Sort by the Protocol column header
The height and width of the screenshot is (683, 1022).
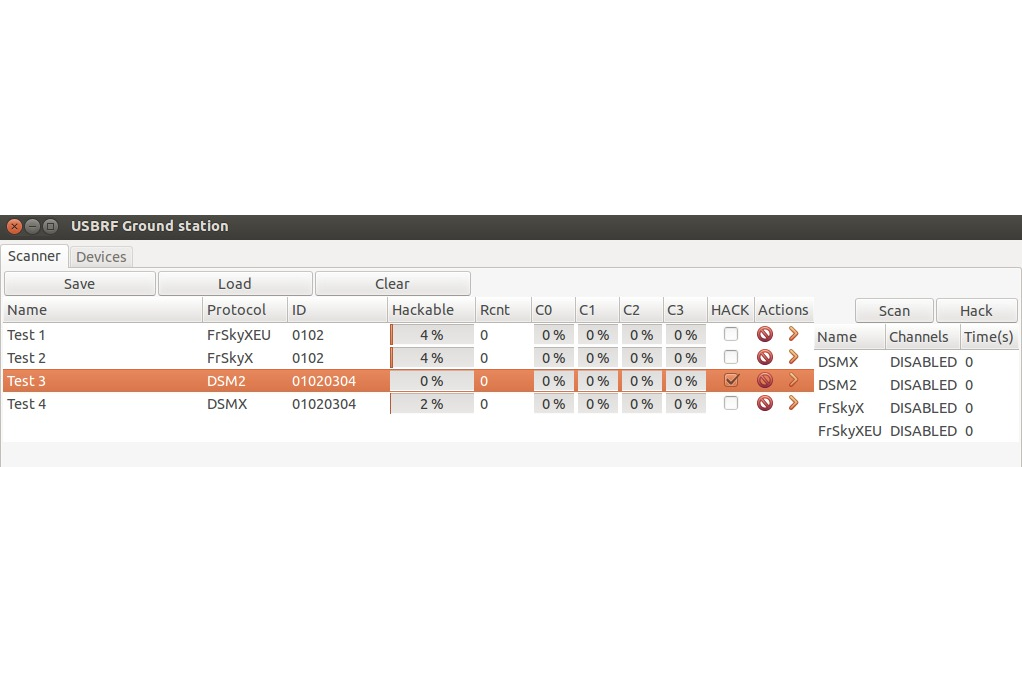tap(245, 310)
